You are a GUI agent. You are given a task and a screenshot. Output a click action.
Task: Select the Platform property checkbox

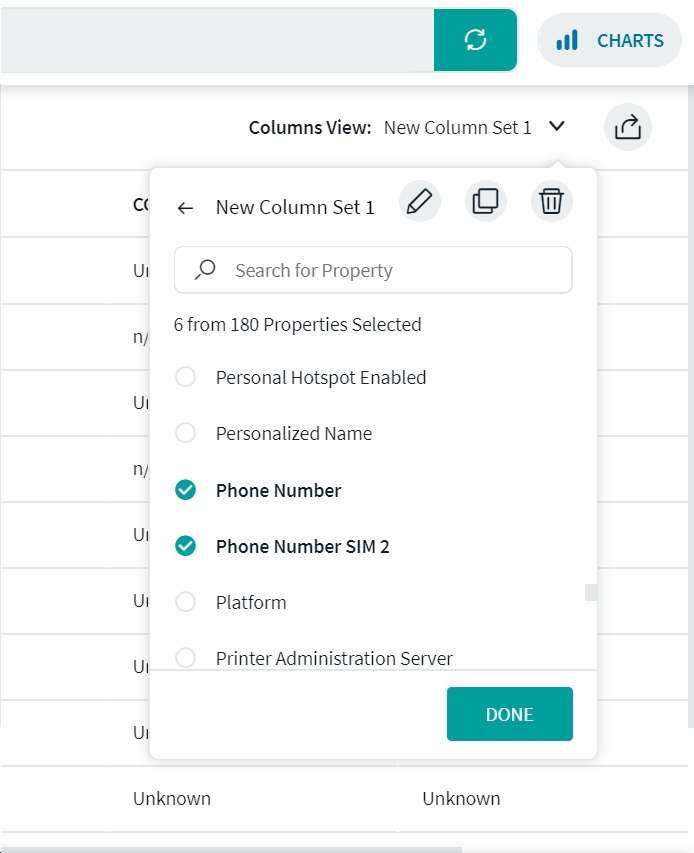[x=185, y=602]
